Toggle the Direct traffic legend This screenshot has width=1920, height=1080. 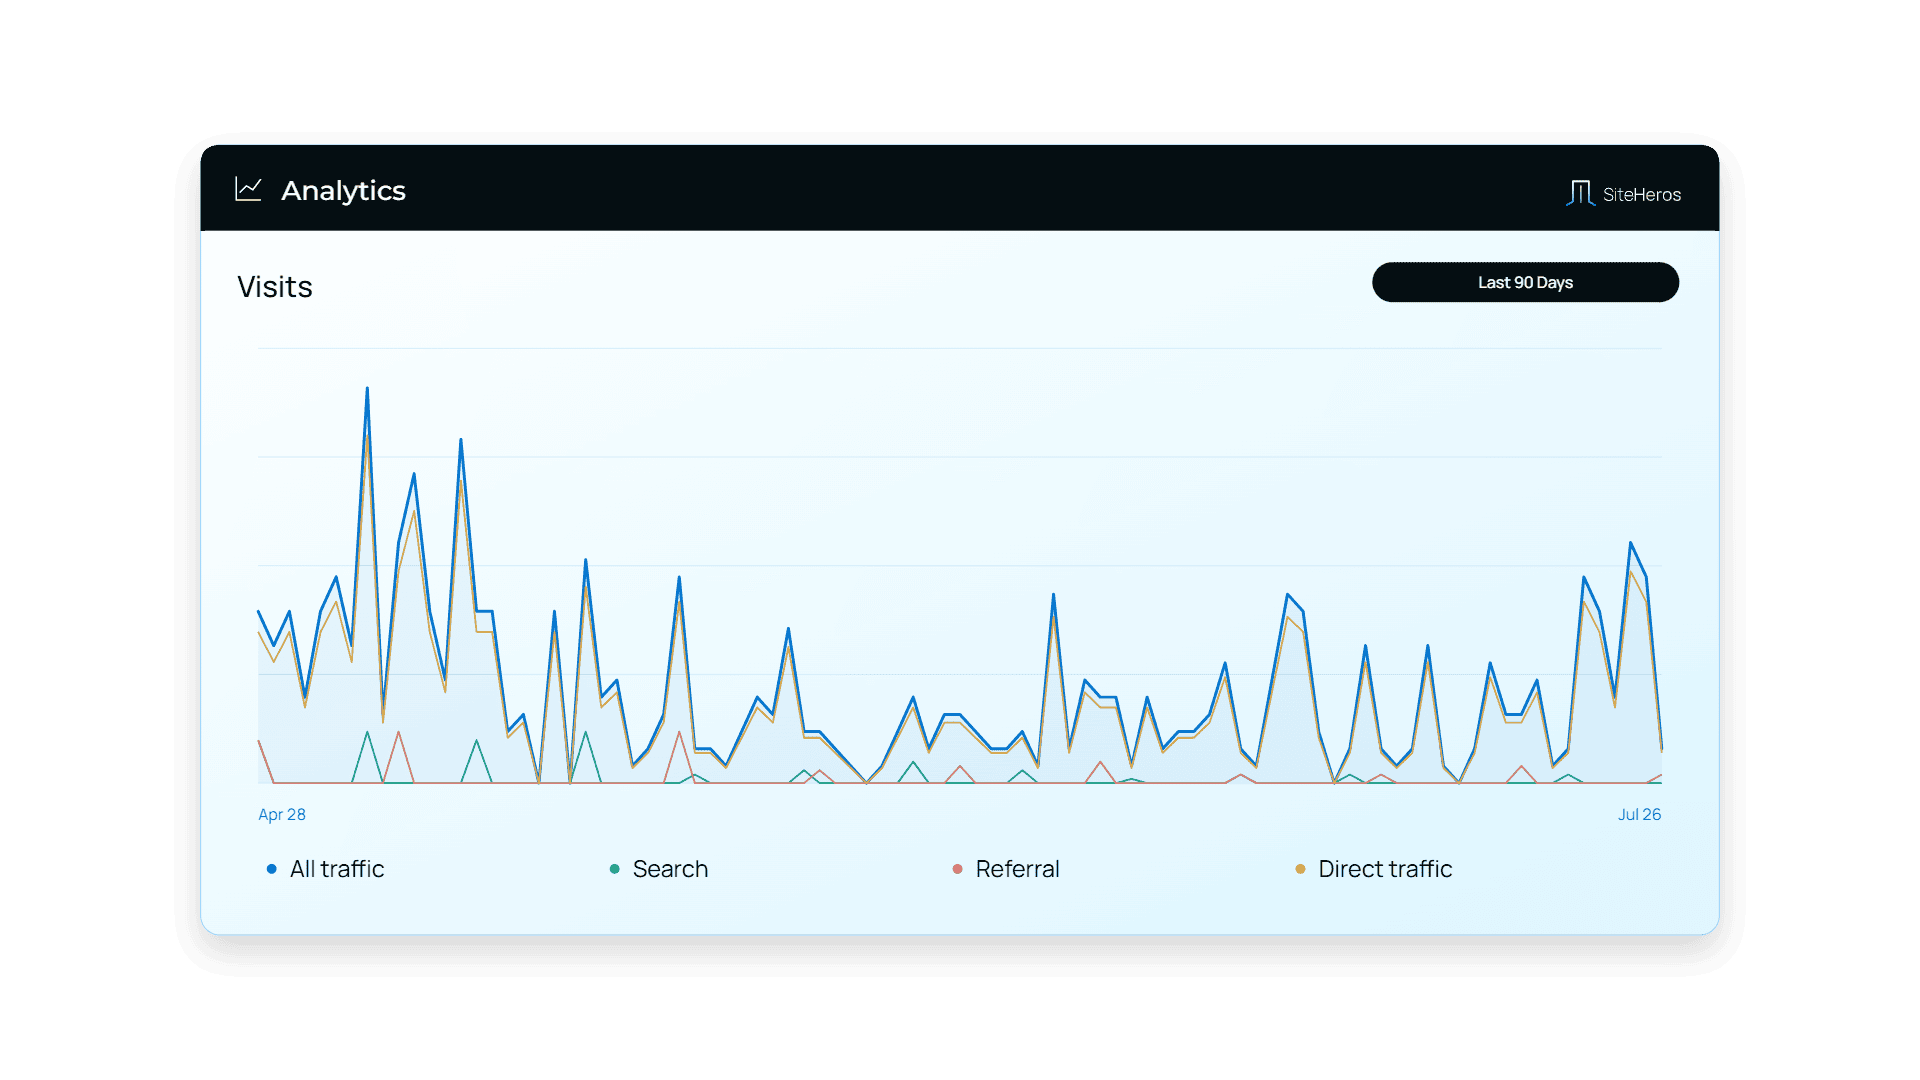pyautogui.click(x=1373, y=869)
